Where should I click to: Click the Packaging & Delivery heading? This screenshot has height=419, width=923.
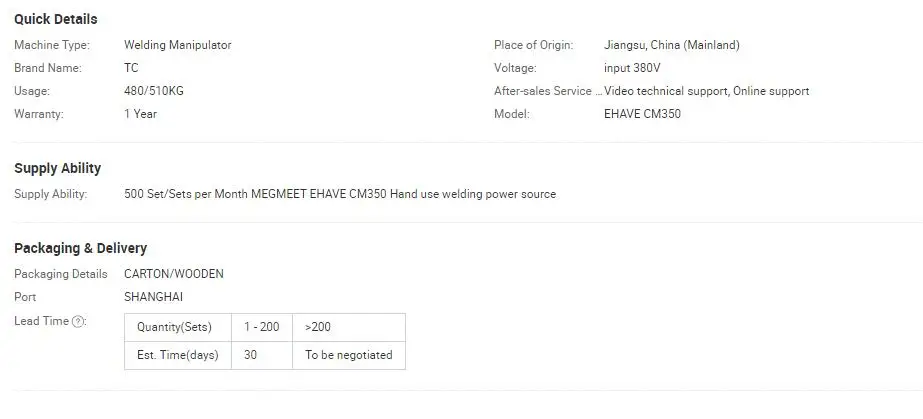pos(81,248)
